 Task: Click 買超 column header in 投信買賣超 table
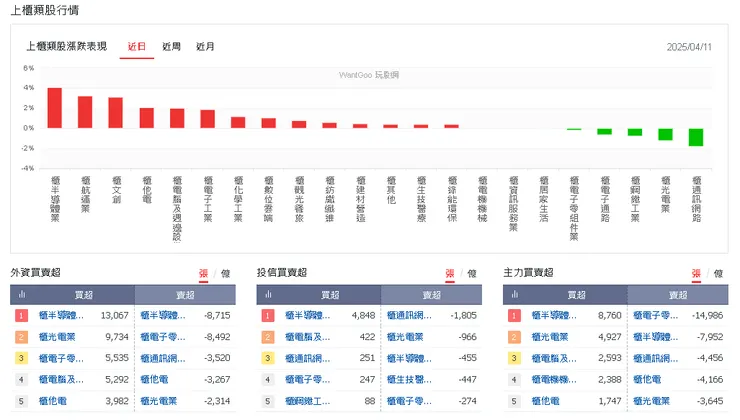pyautogui.click(x=330, y=295)
